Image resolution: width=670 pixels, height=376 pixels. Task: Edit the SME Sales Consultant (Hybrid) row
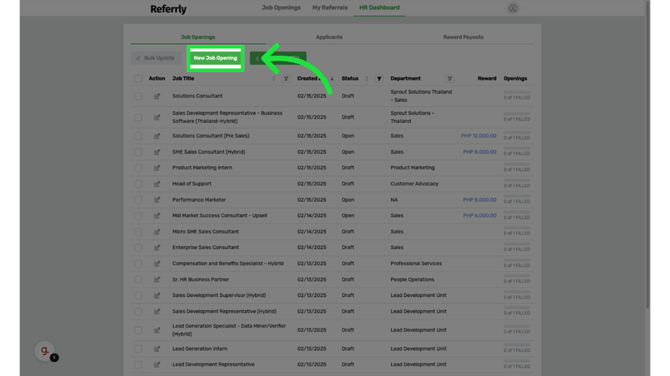pos(157,152)
